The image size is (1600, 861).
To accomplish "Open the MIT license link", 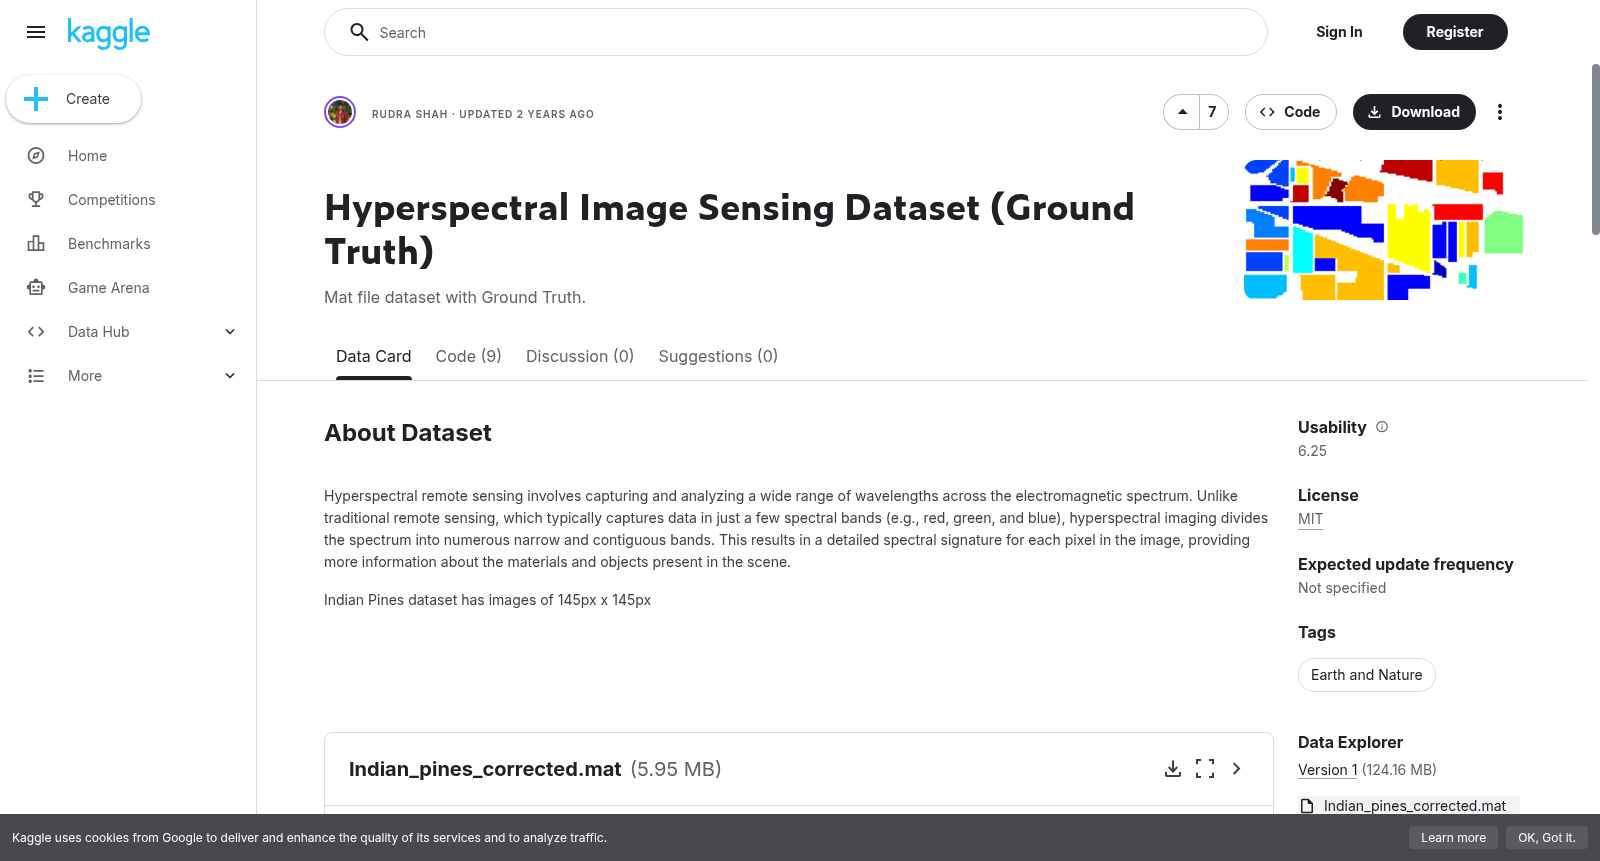I will [1310, 519].
